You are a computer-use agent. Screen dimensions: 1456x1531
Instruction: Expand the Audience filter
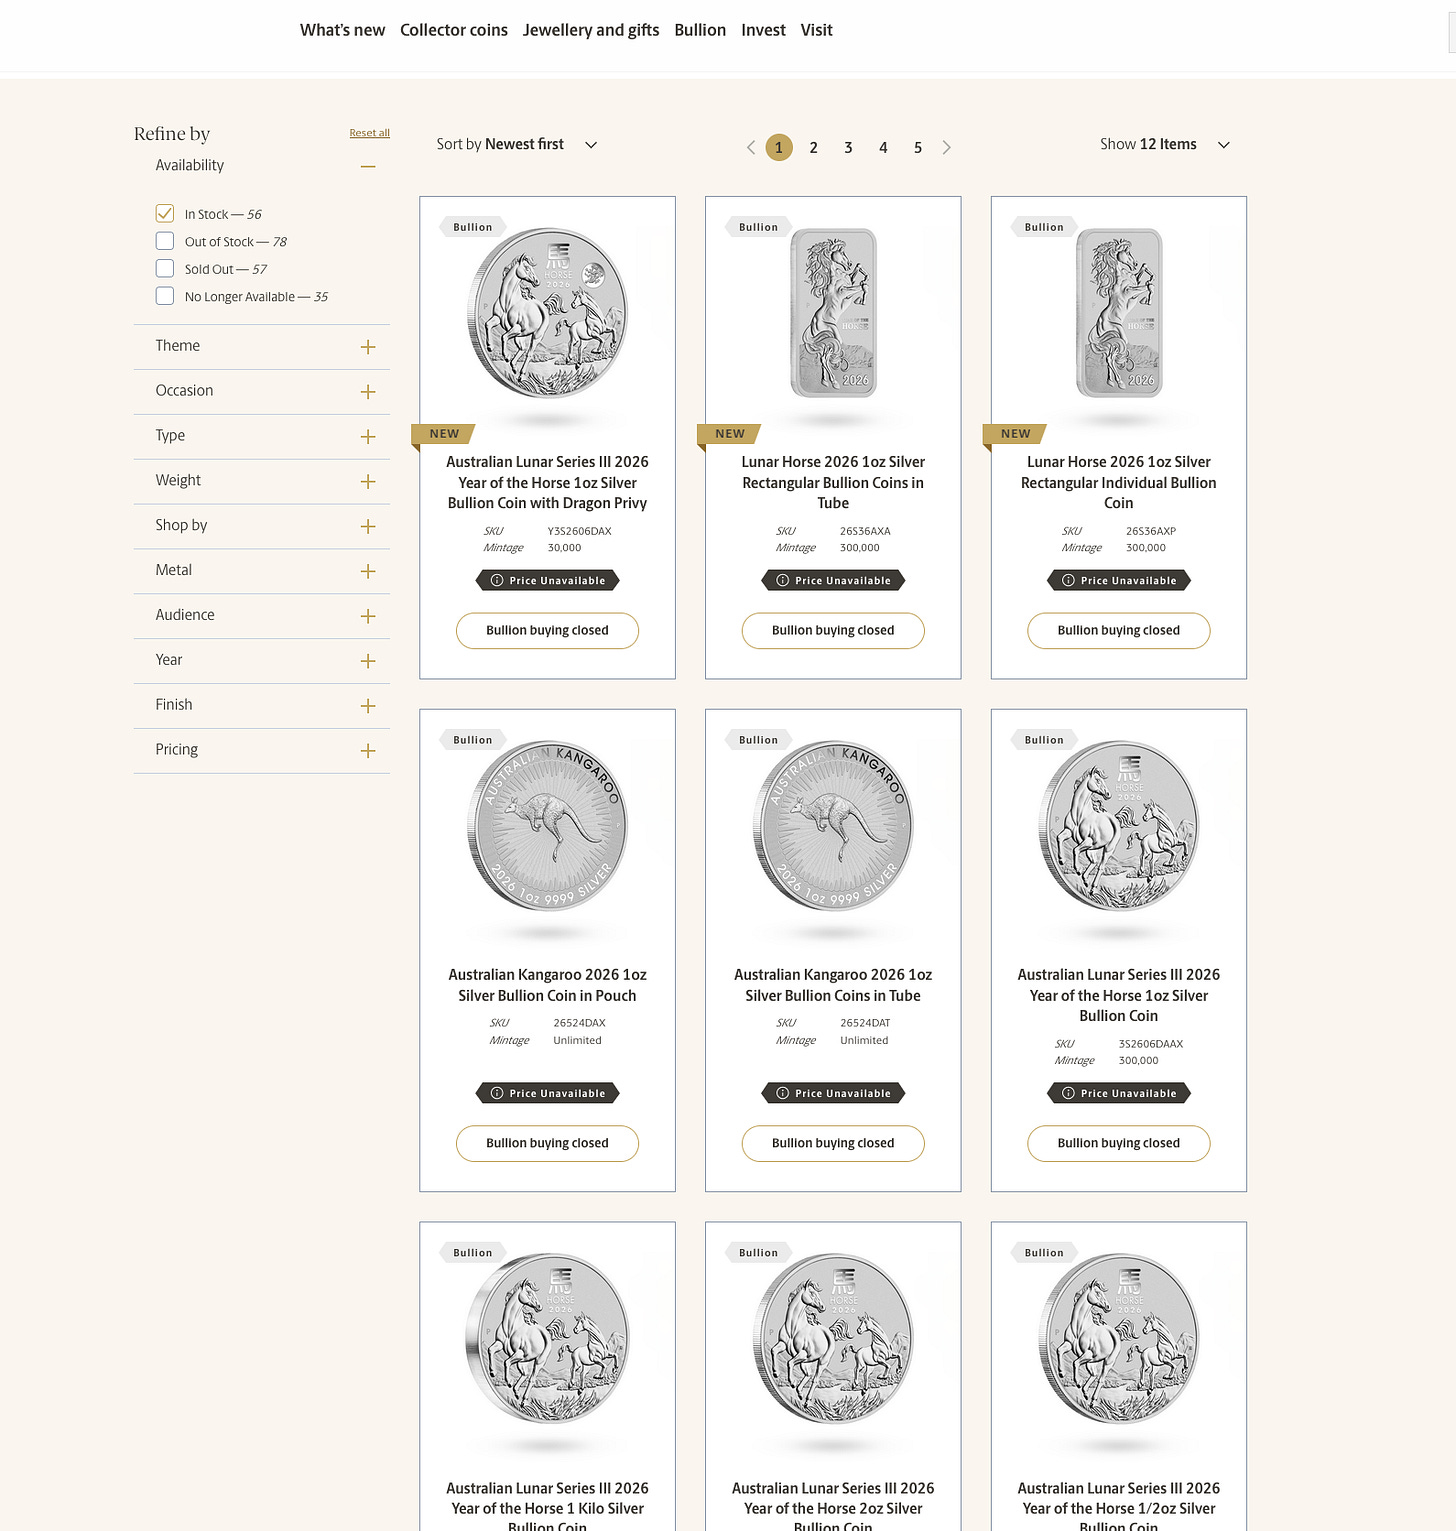[x=368, y=616]
